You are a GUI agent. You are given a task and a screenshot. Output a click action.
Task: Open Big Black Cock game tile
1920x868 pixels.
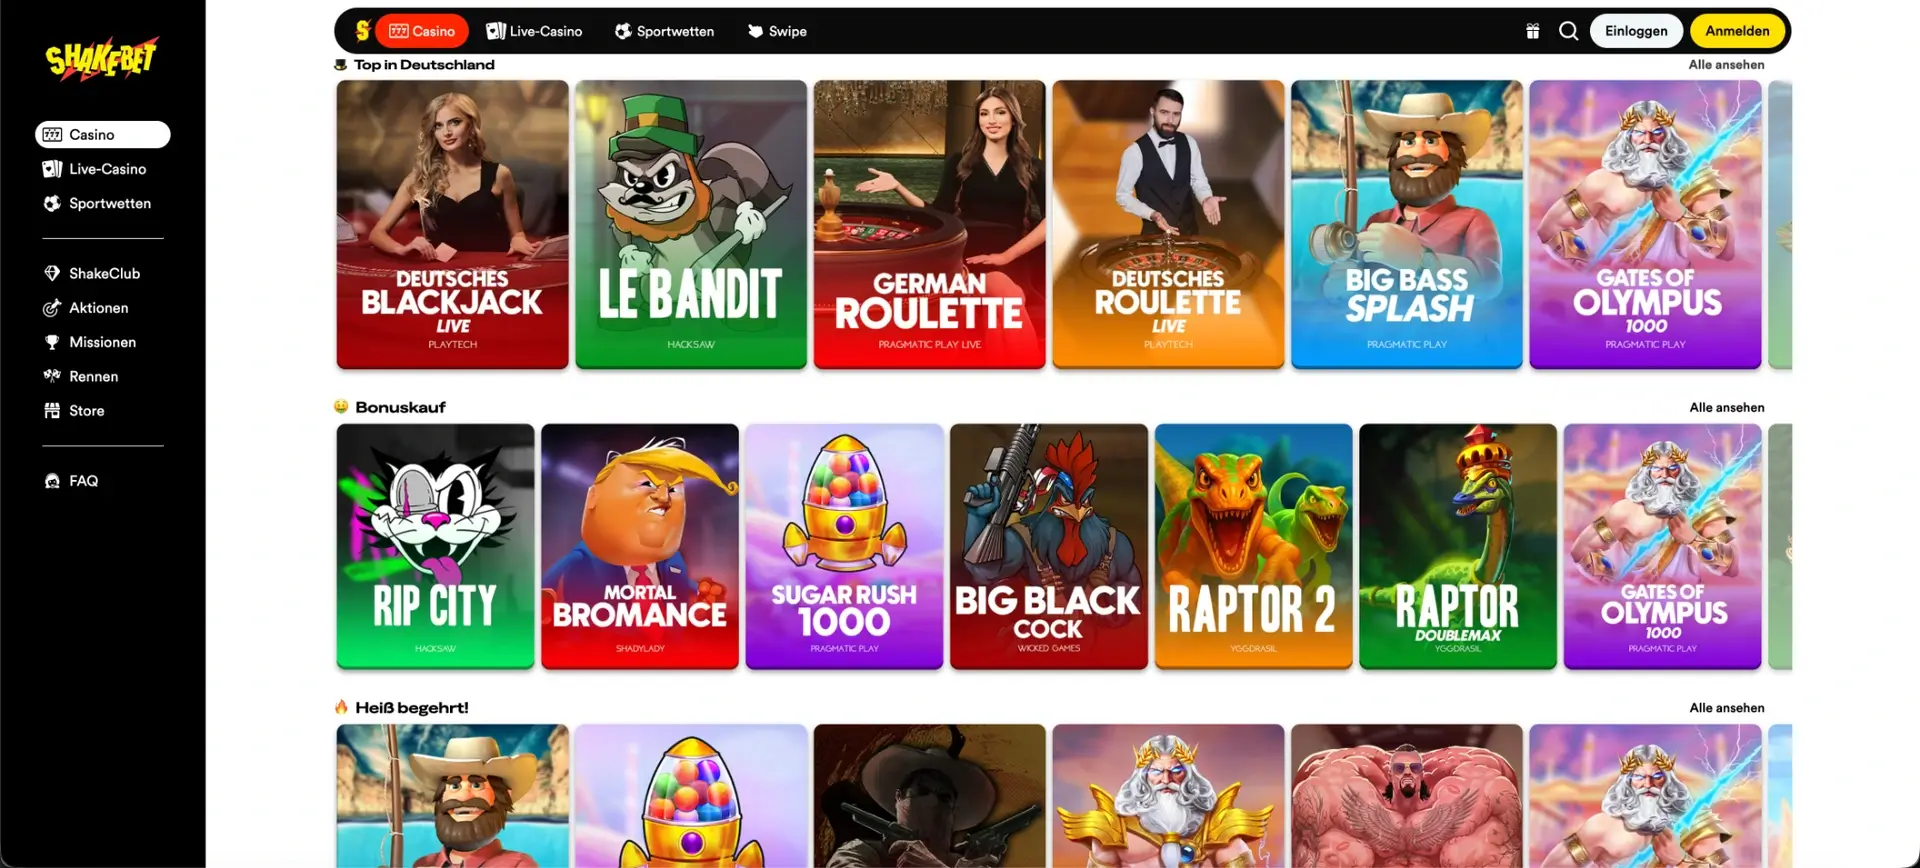(x=1049, y=546)
